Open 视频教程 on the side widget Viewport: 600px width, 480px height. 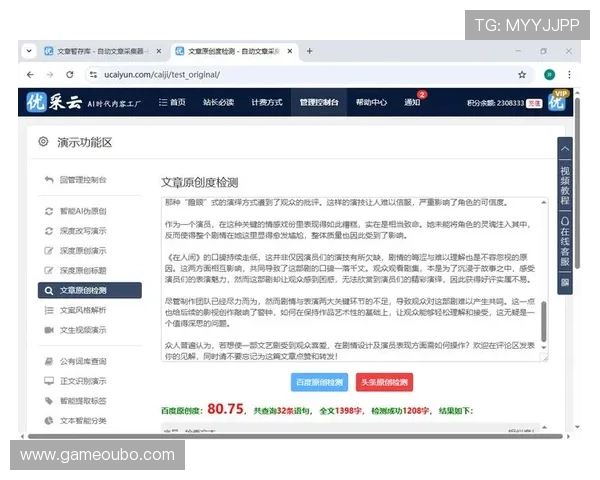(565, 185)
